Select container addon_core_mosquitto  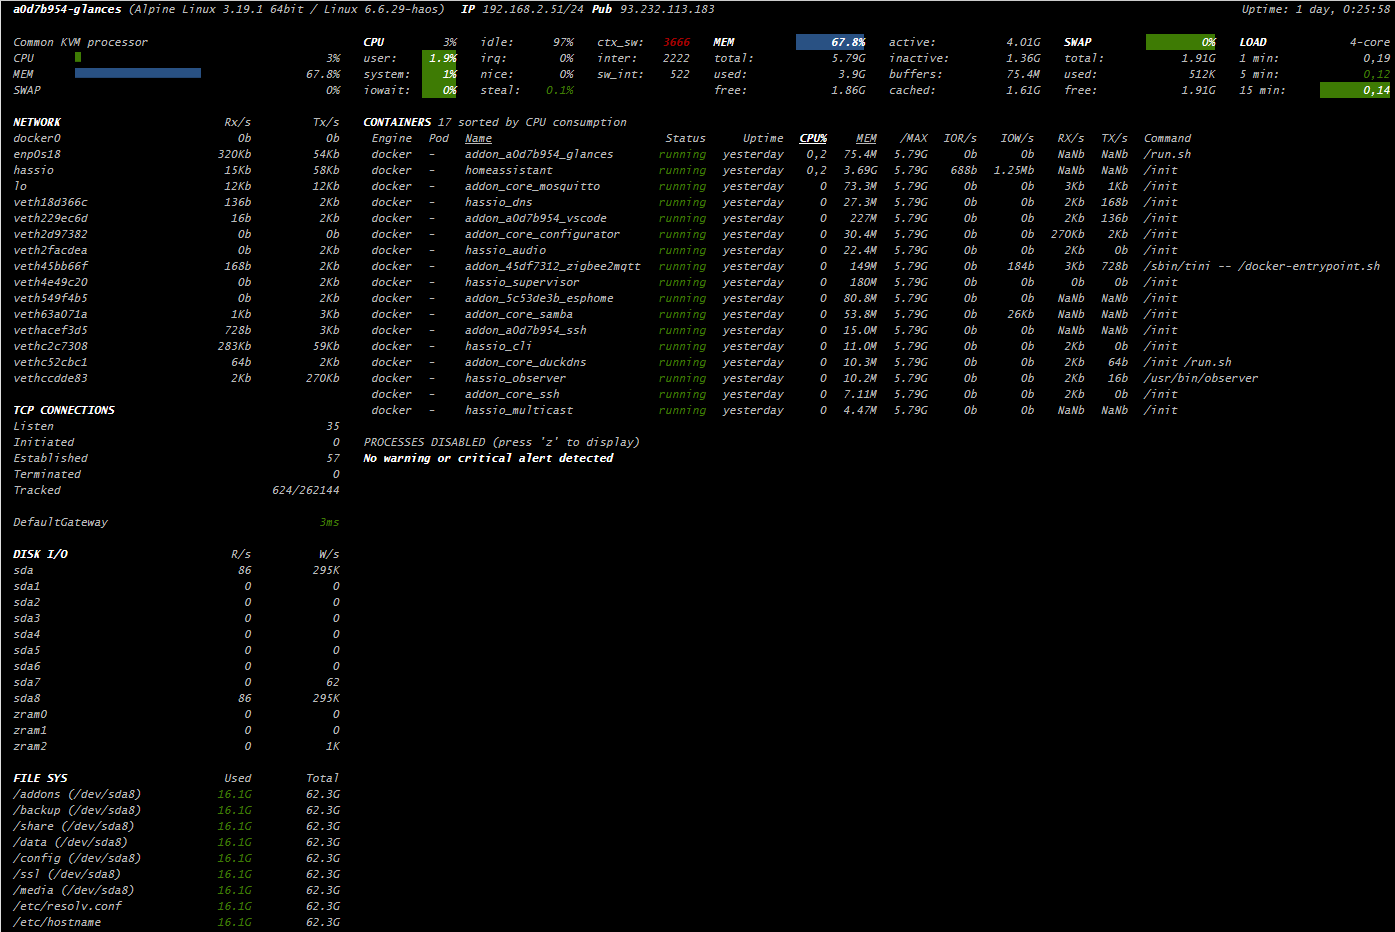coord(532,186)
